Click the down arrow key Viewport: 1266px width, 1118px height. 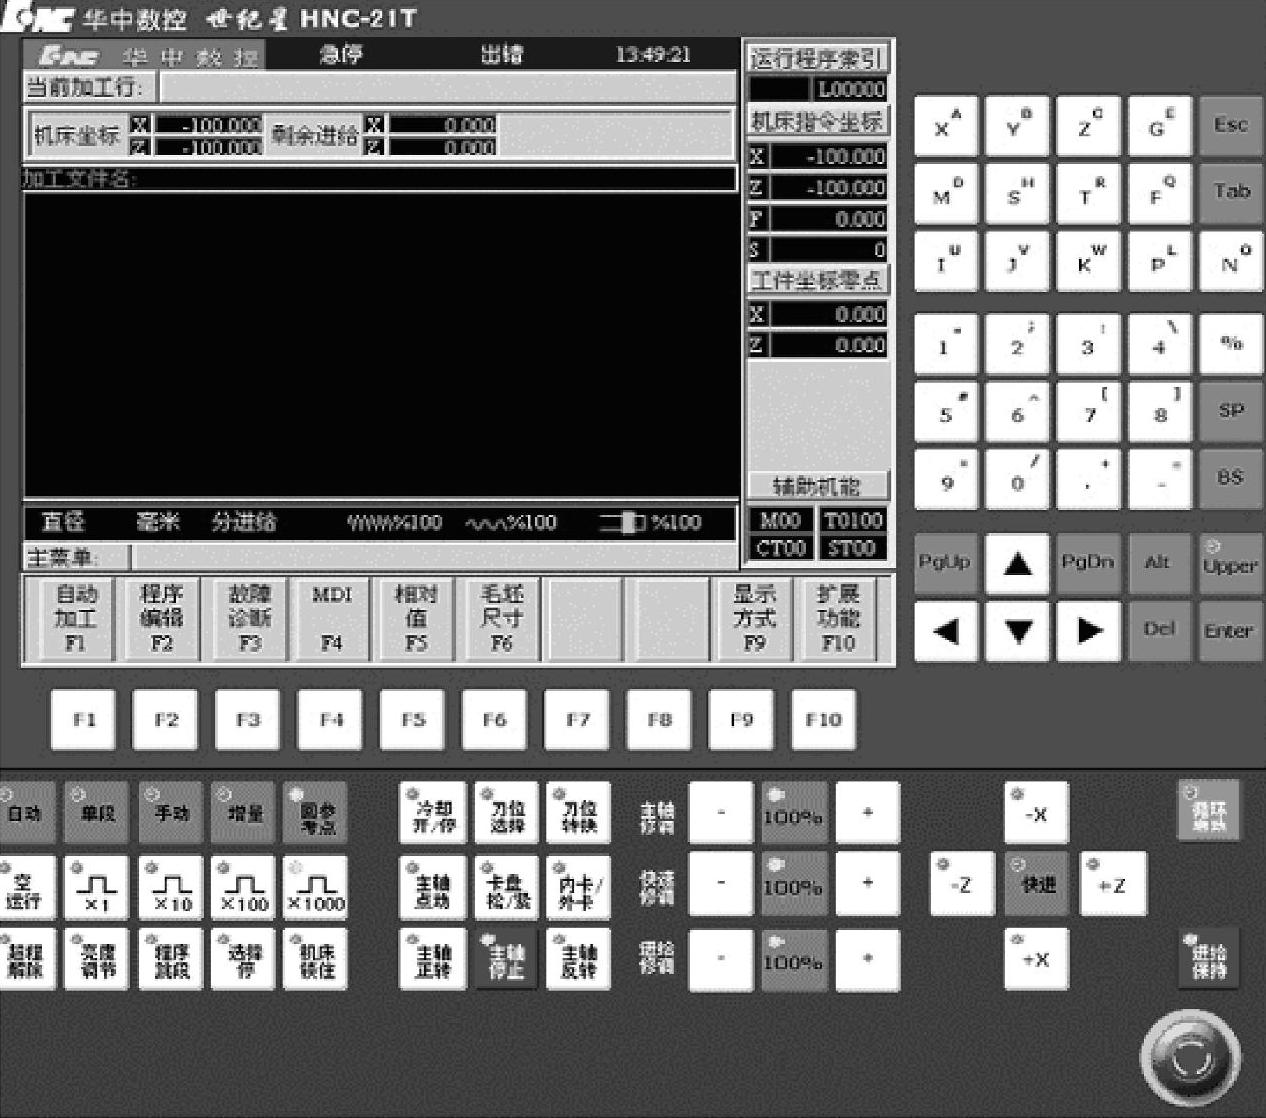(x=1018, y=631)
